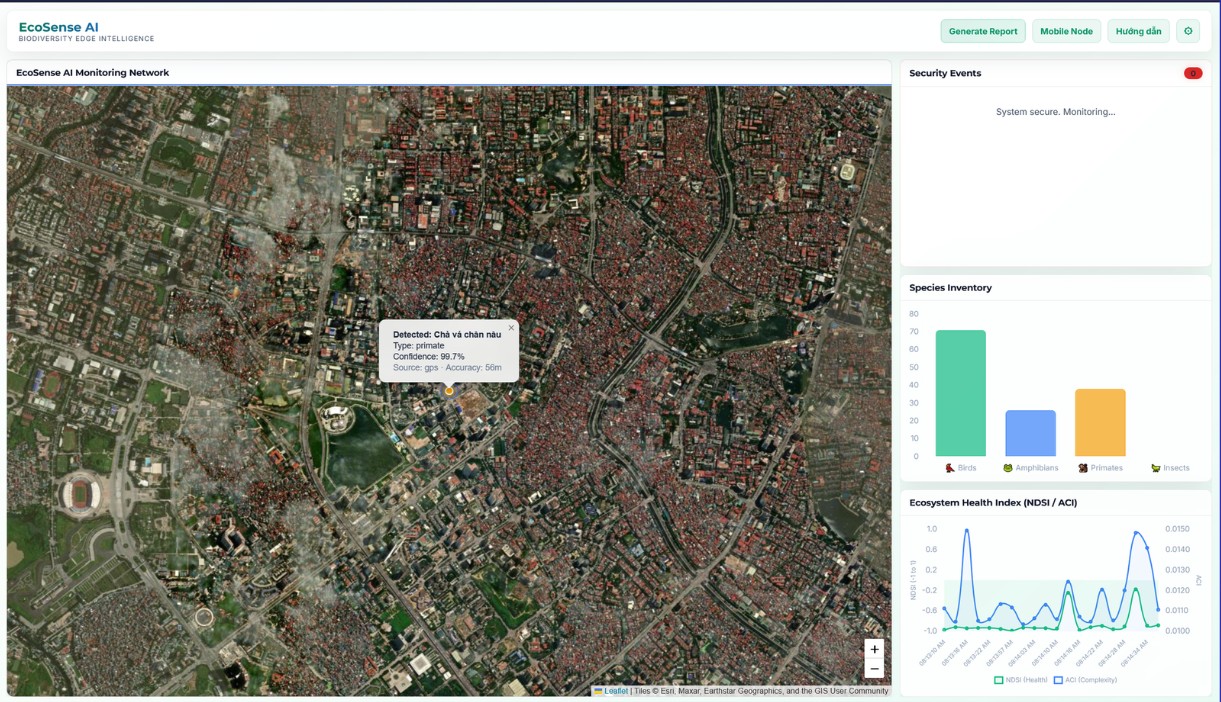Select the orange Primates bar
Viewport: 1221px width, 702px height.
1100,422
